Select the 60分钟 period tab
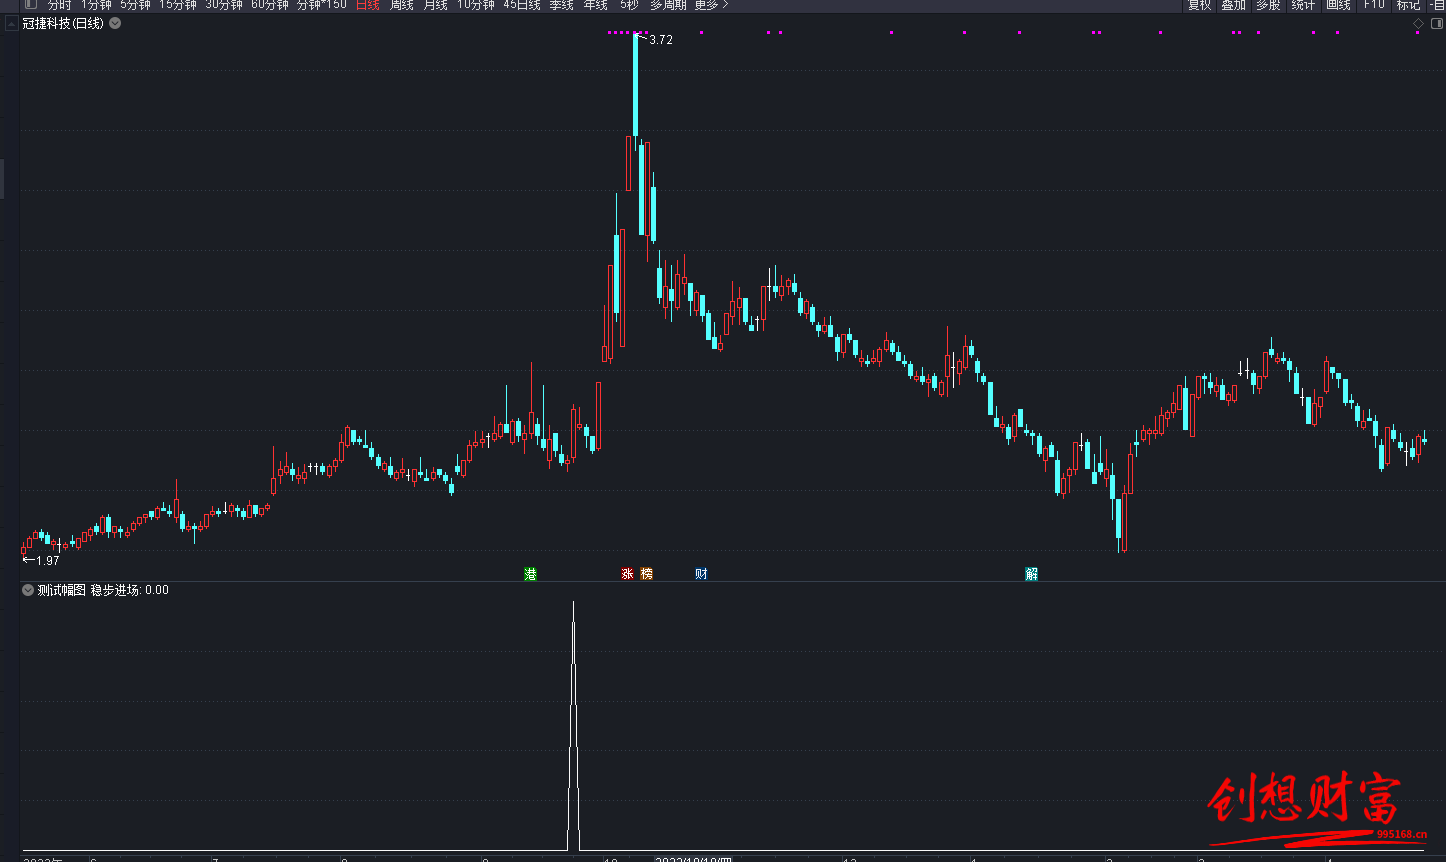This screenshot has height=862, width=1446. pyautogui.click(x=270, y=5)
